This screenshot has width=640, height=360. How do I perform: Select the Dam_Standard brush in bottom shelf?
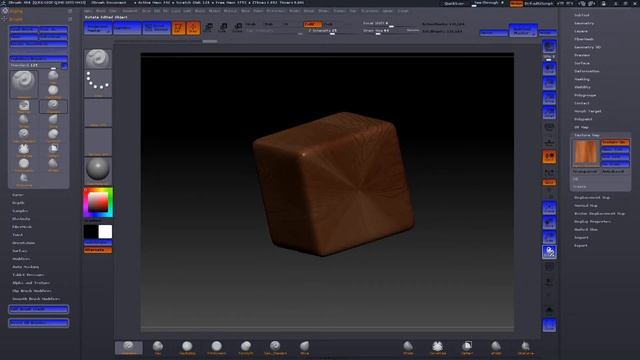(x=276, y=348)
